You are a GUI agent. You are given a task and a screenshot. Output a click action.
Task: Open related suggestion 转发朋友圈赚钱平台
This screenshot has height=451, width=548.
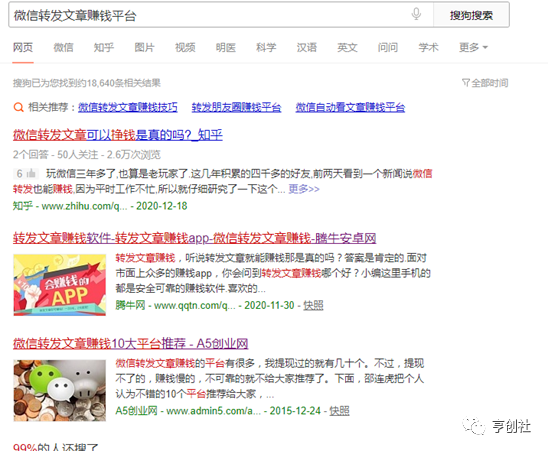point(236,107)
